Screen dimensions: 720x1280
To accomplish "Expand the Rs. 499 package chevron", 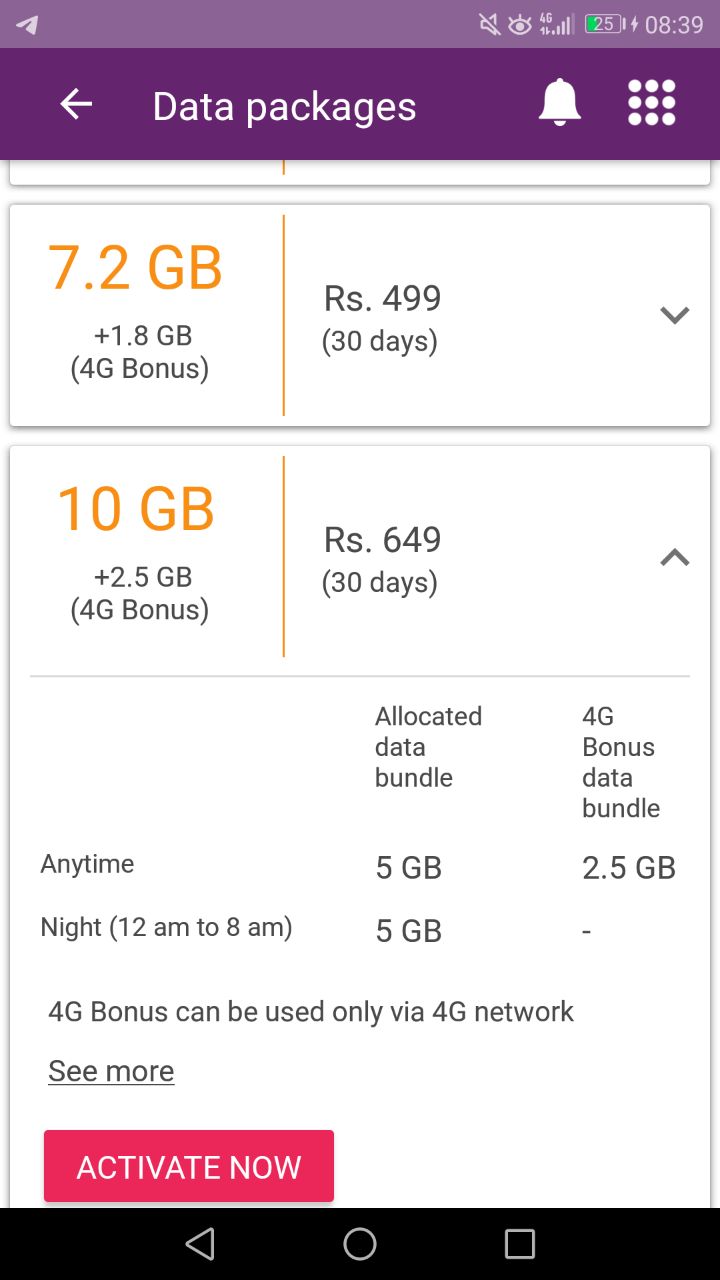I will coord(675,315).
